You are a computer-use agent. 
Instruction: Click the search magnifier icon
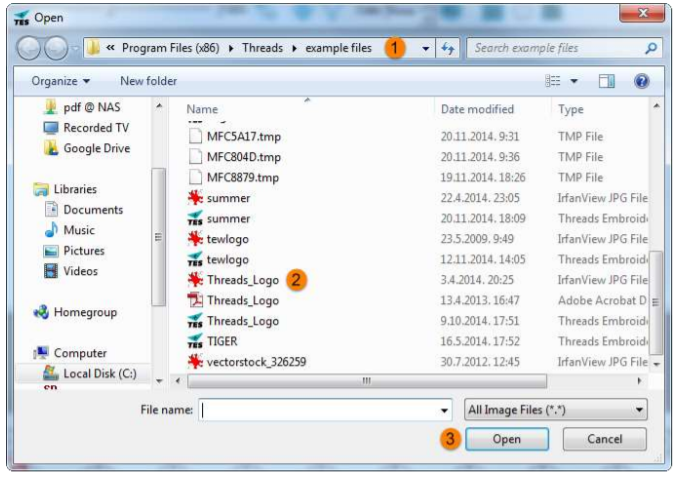coord(651,48)
